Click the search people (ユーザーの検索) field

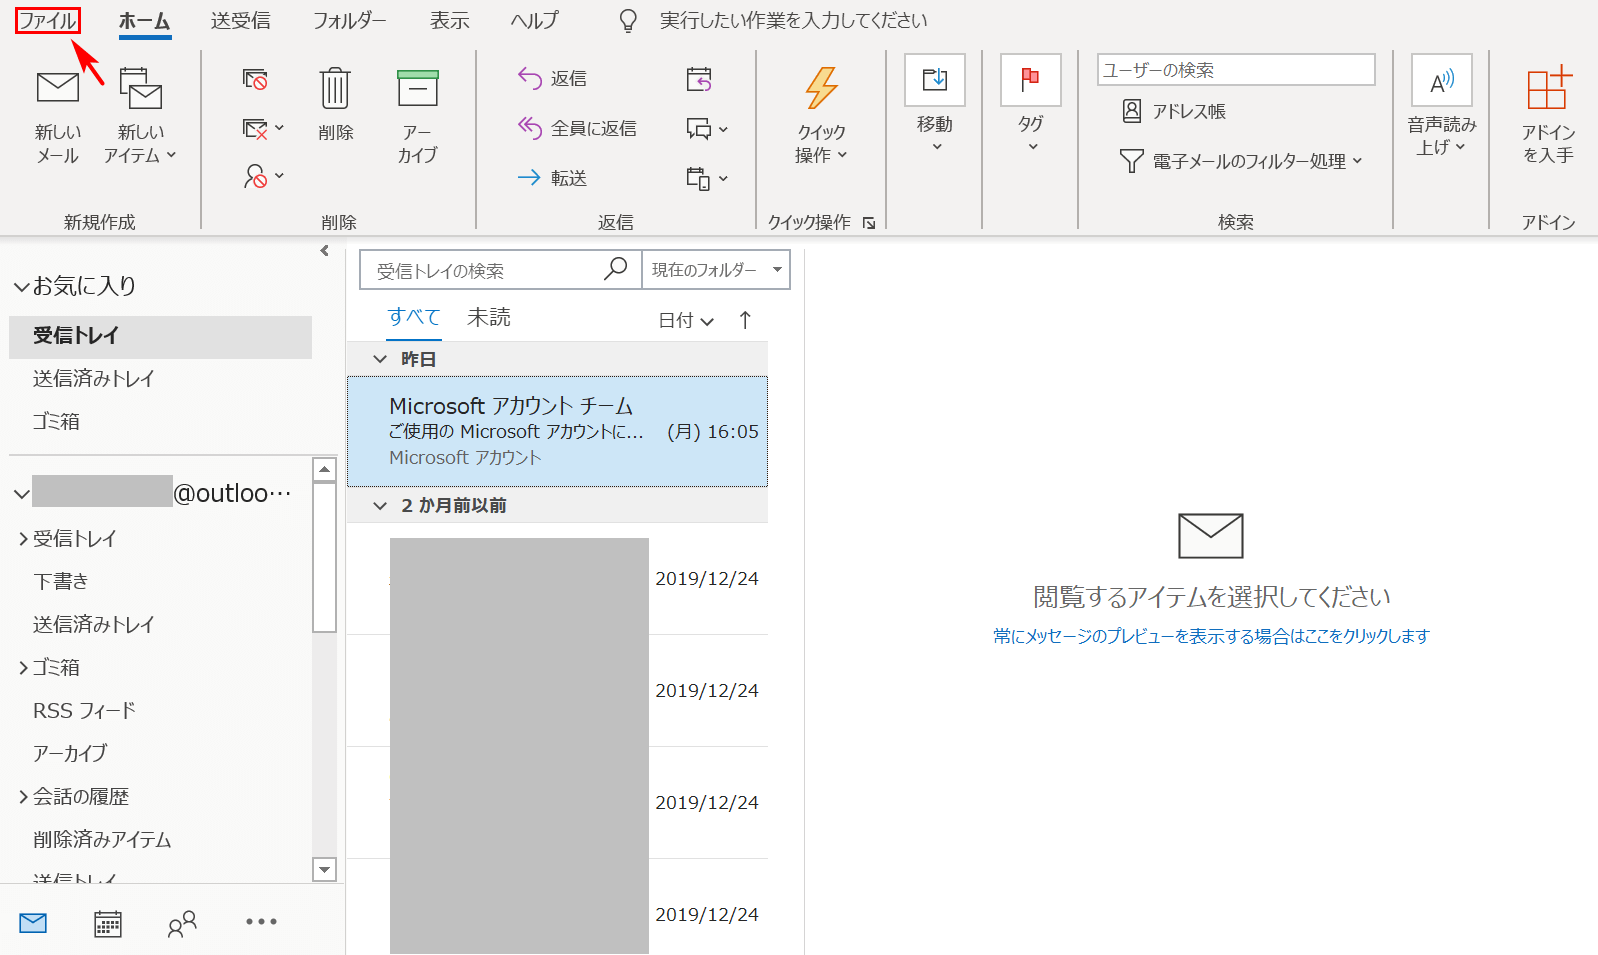coord(1236,70)
